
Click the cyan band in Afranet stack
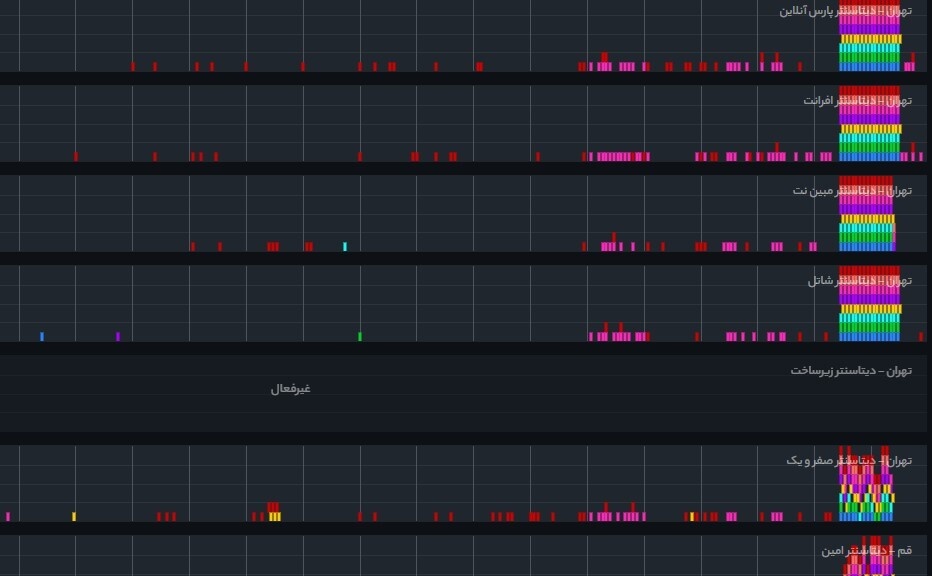[870, 139]
